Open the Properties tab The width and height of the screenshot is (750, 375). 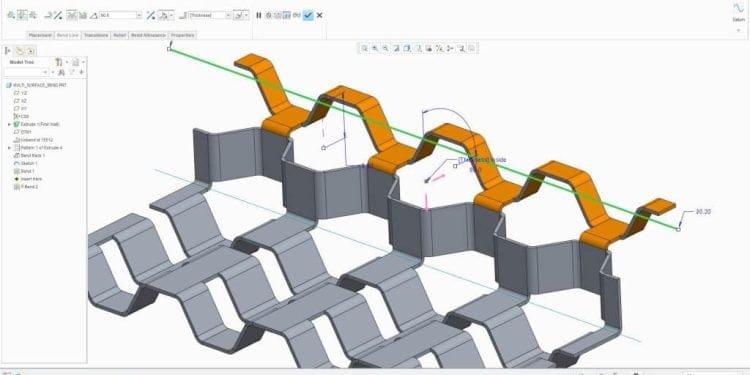[x=183, y=35]
